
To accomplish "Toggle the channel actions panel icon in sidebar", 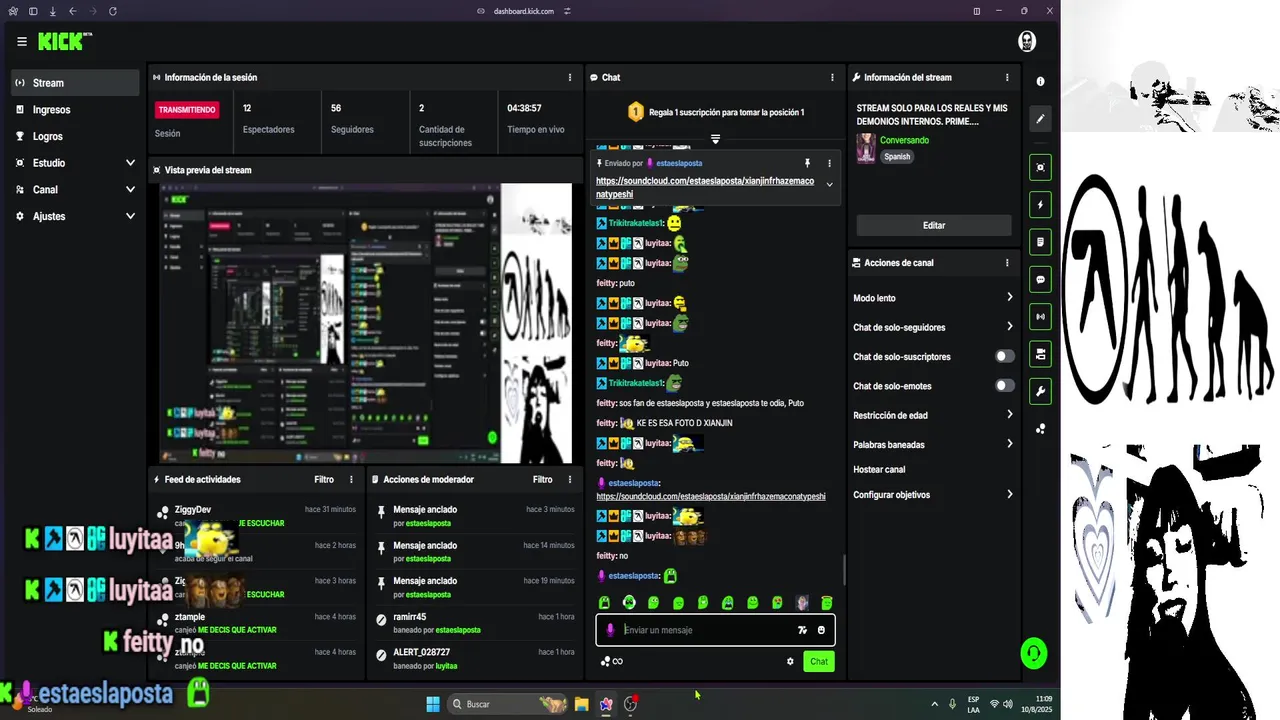I will coord(1040,354).
